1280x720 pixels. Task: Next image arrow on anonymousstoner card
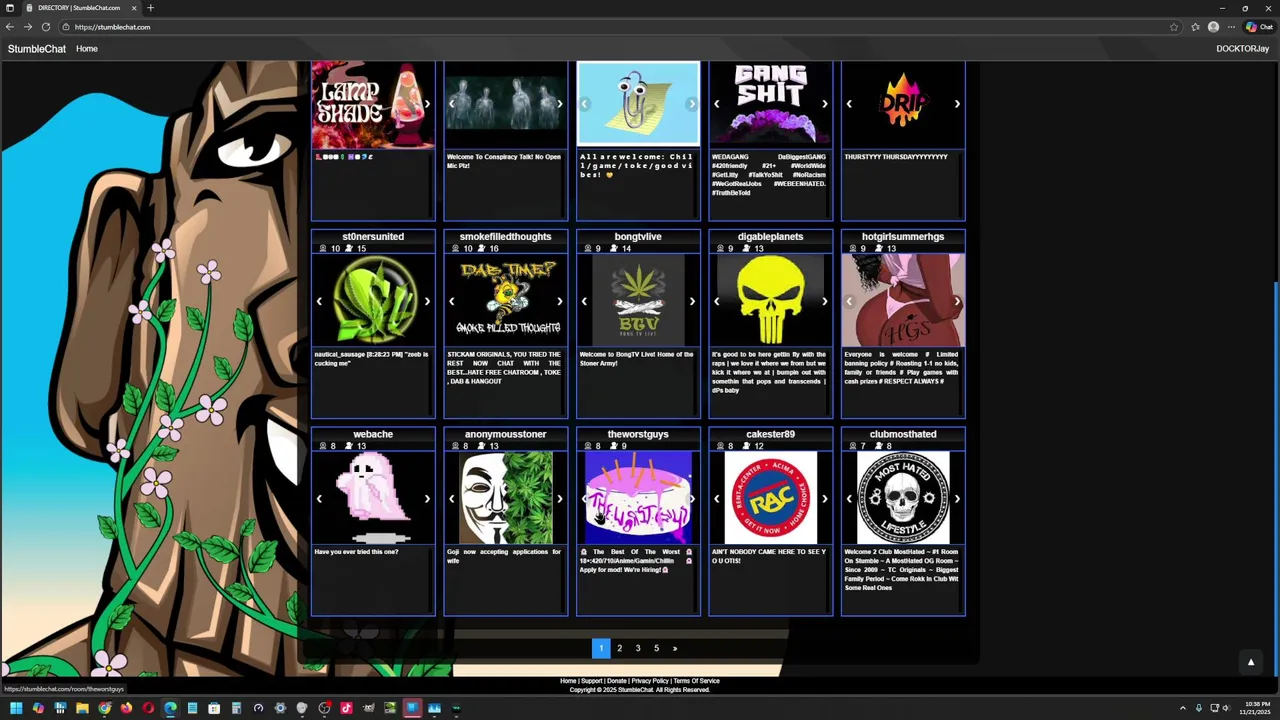pos(559,499)
